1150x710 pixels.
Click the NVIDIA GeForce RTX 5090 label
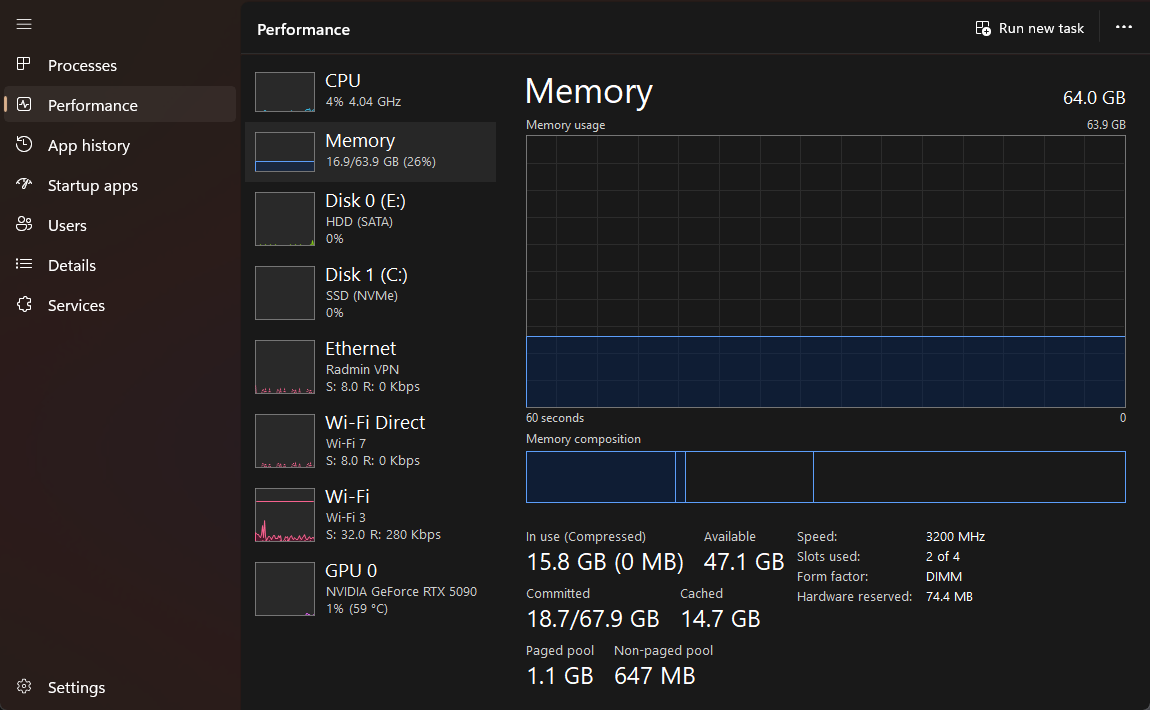[x=401, y=591]
